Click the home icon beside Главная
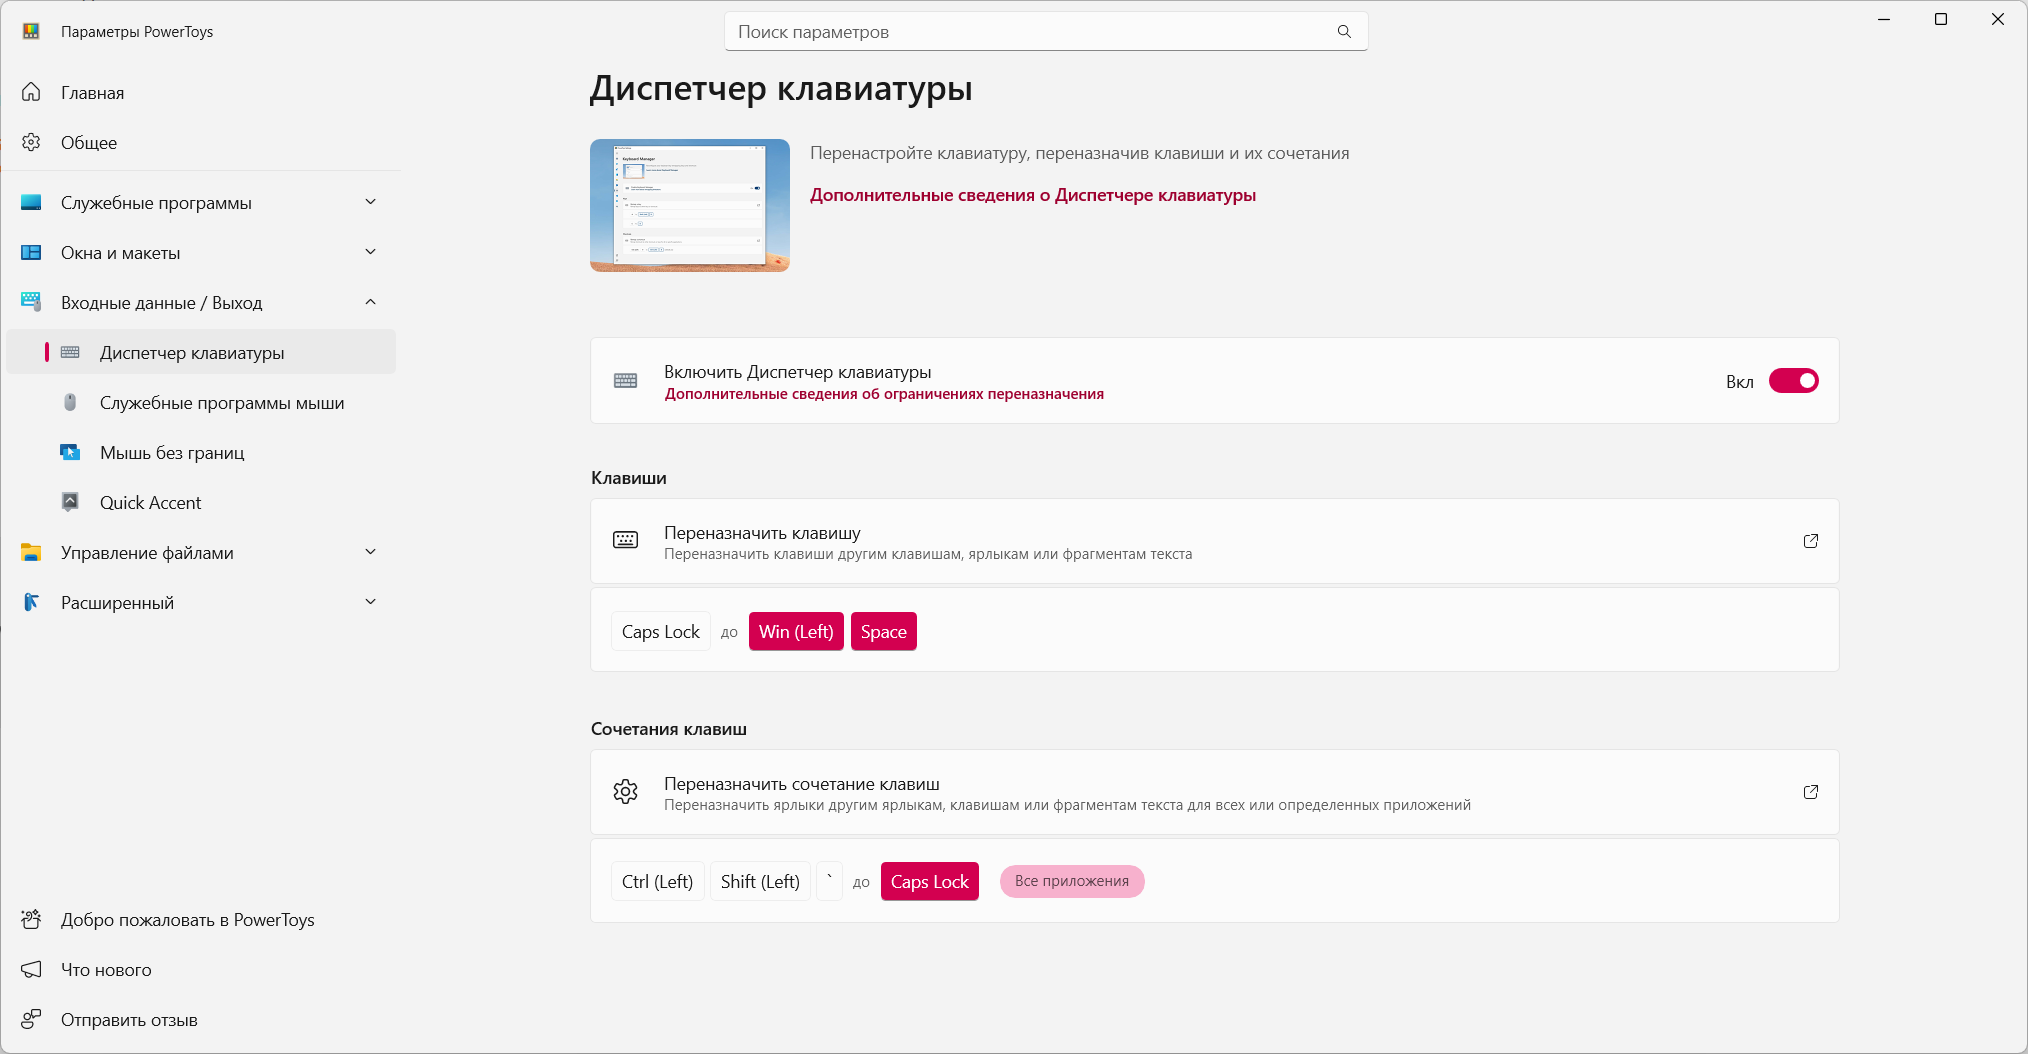Screen dimensions: 2028x1054 [x=31, y=92]
